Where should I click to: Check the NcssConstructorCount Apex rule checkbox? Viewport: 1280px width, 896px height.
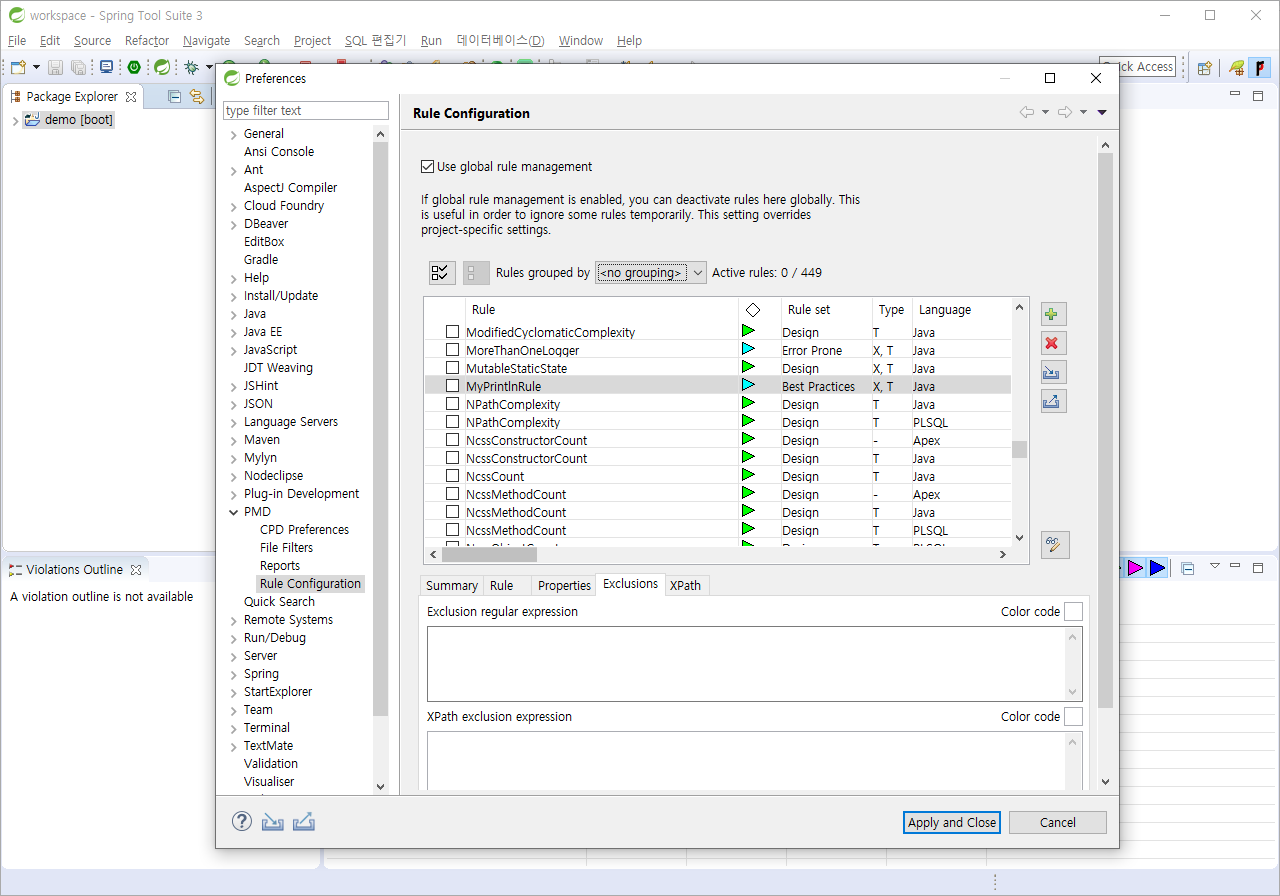click(x=453, y=440)
